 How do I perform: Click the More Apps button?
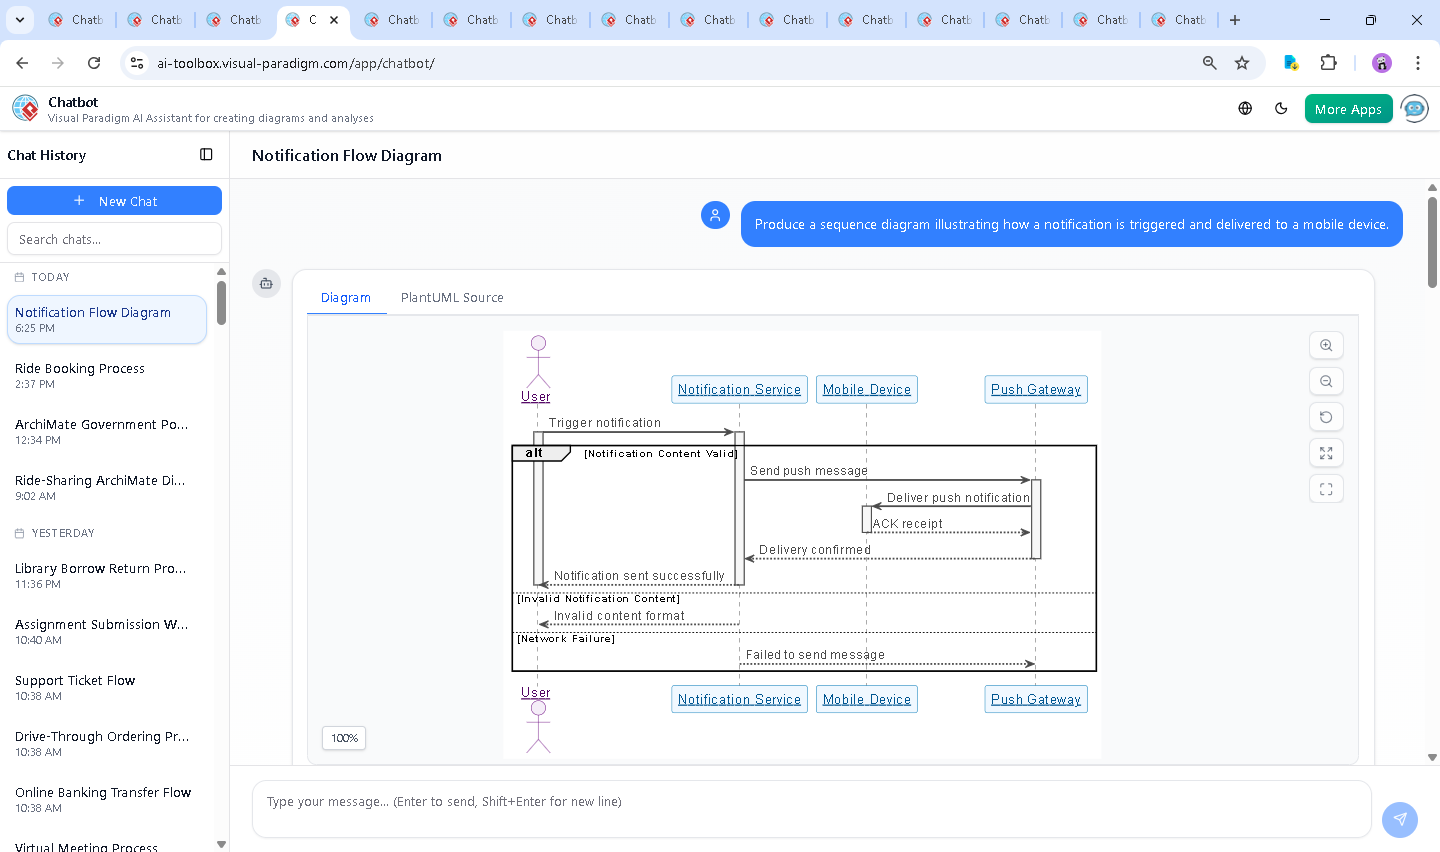[x=1348, y=109]
